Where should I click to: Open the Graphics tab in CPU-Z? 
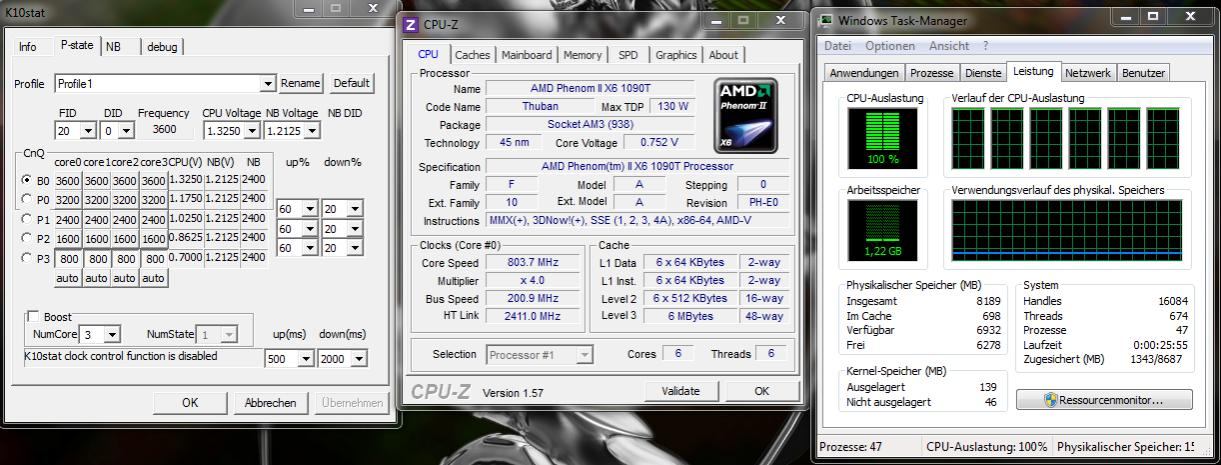pos(676,56)
